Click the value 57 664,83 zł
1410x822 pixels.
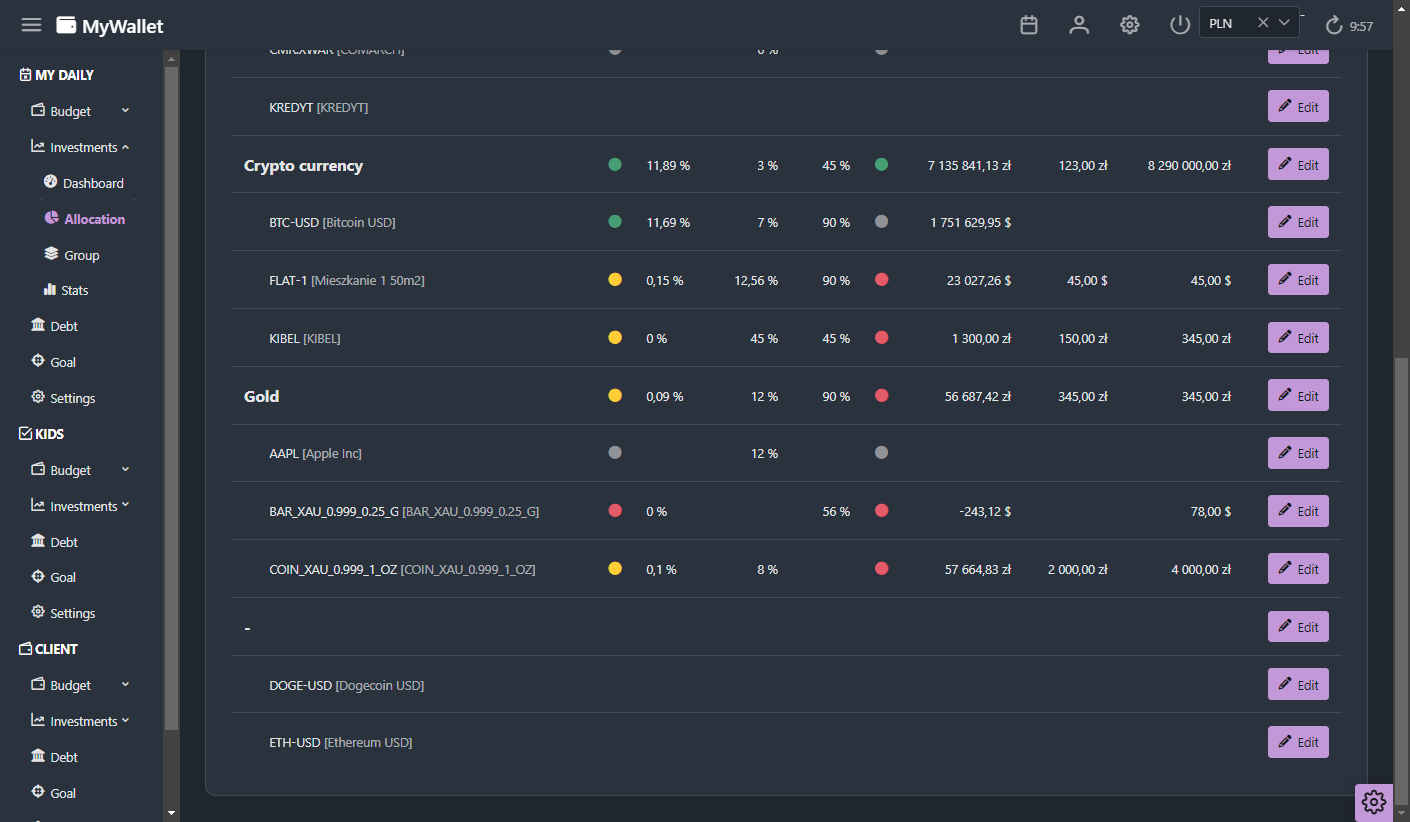(x=978, y=570)
